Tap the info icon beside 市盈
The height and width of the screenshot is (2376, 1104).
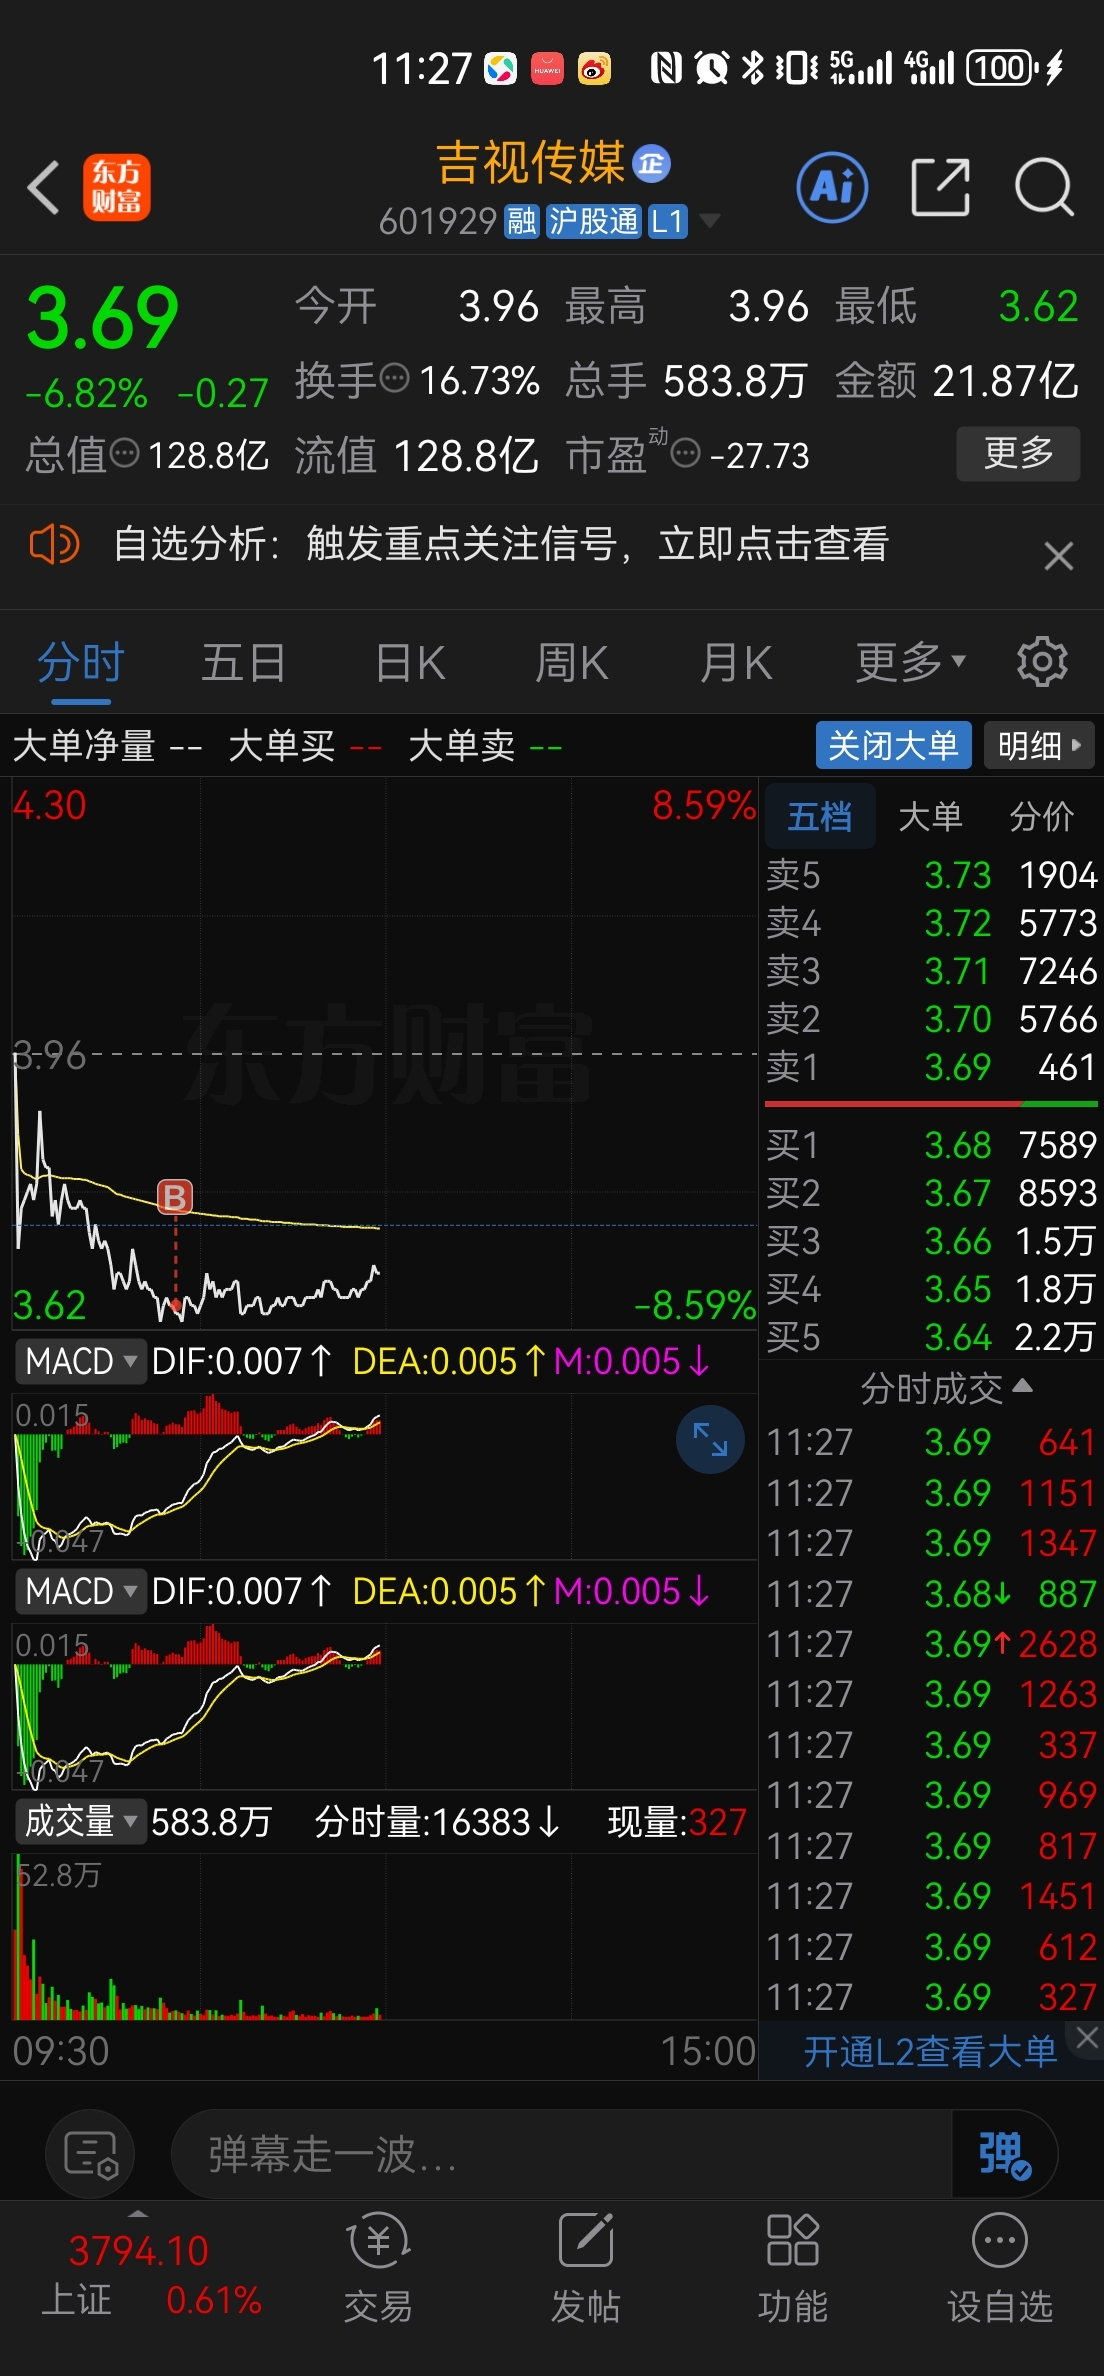[x=685, y=454]
